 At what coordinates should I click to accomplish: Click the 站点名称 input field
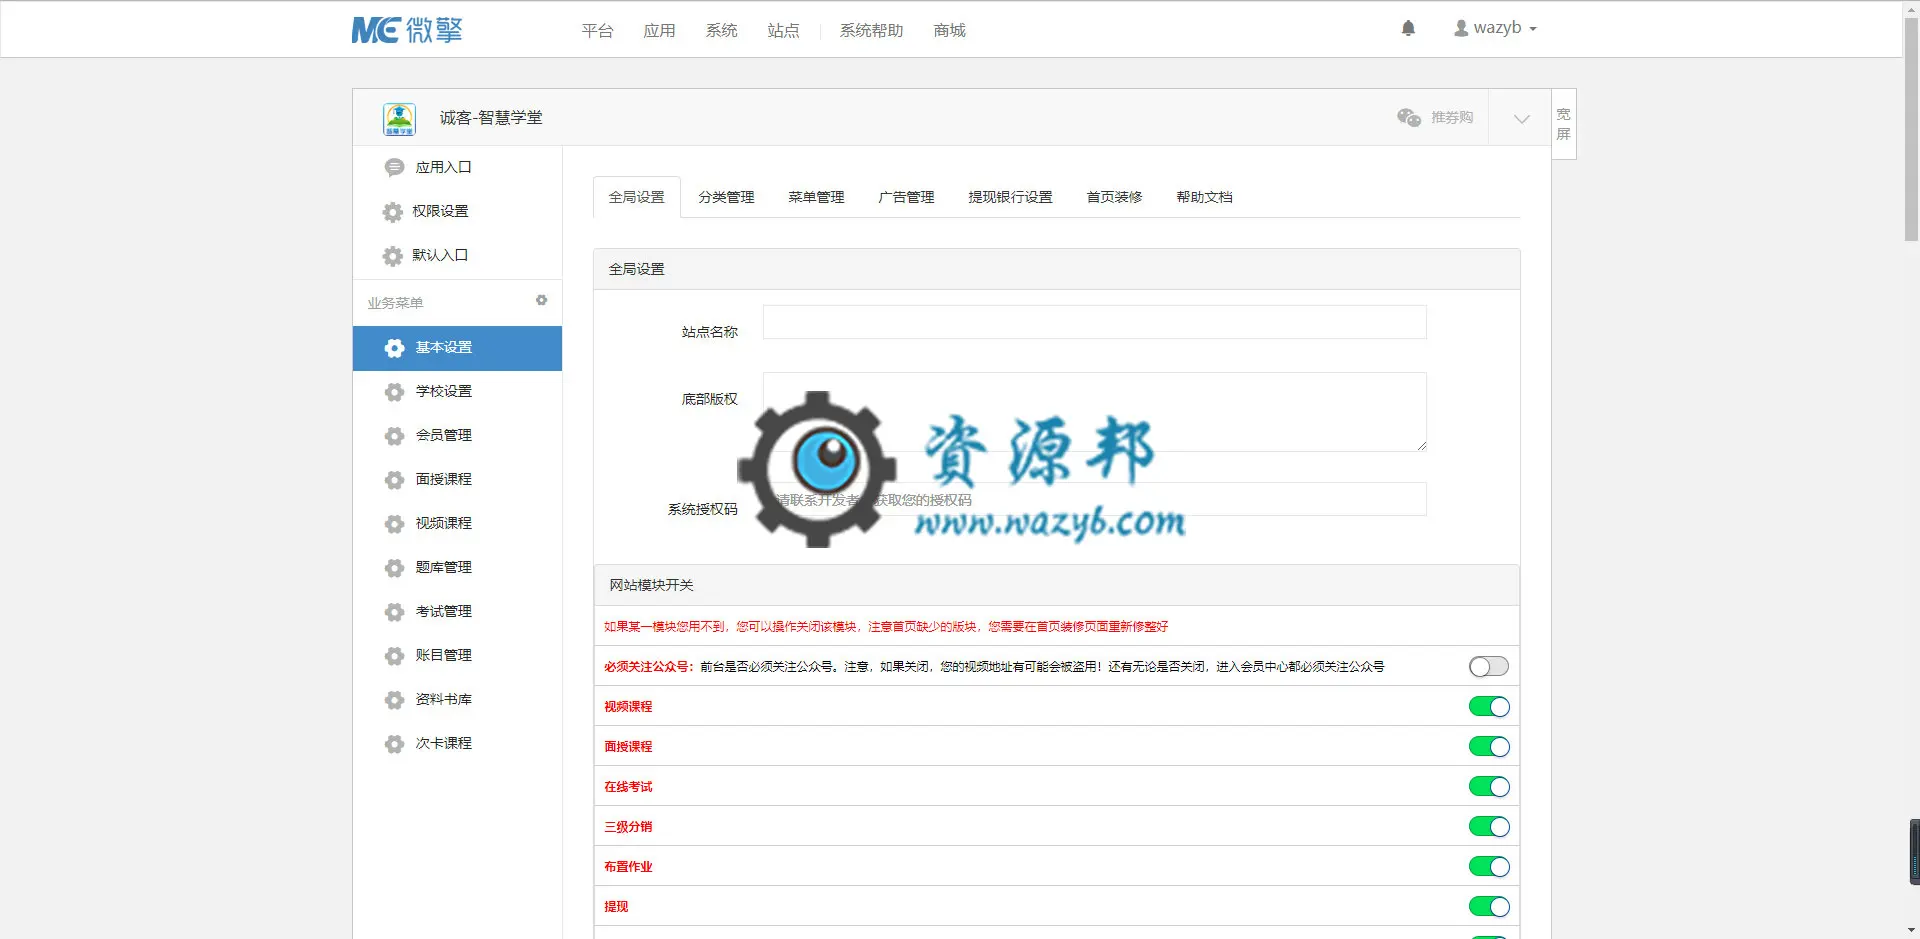point(1094,322)
